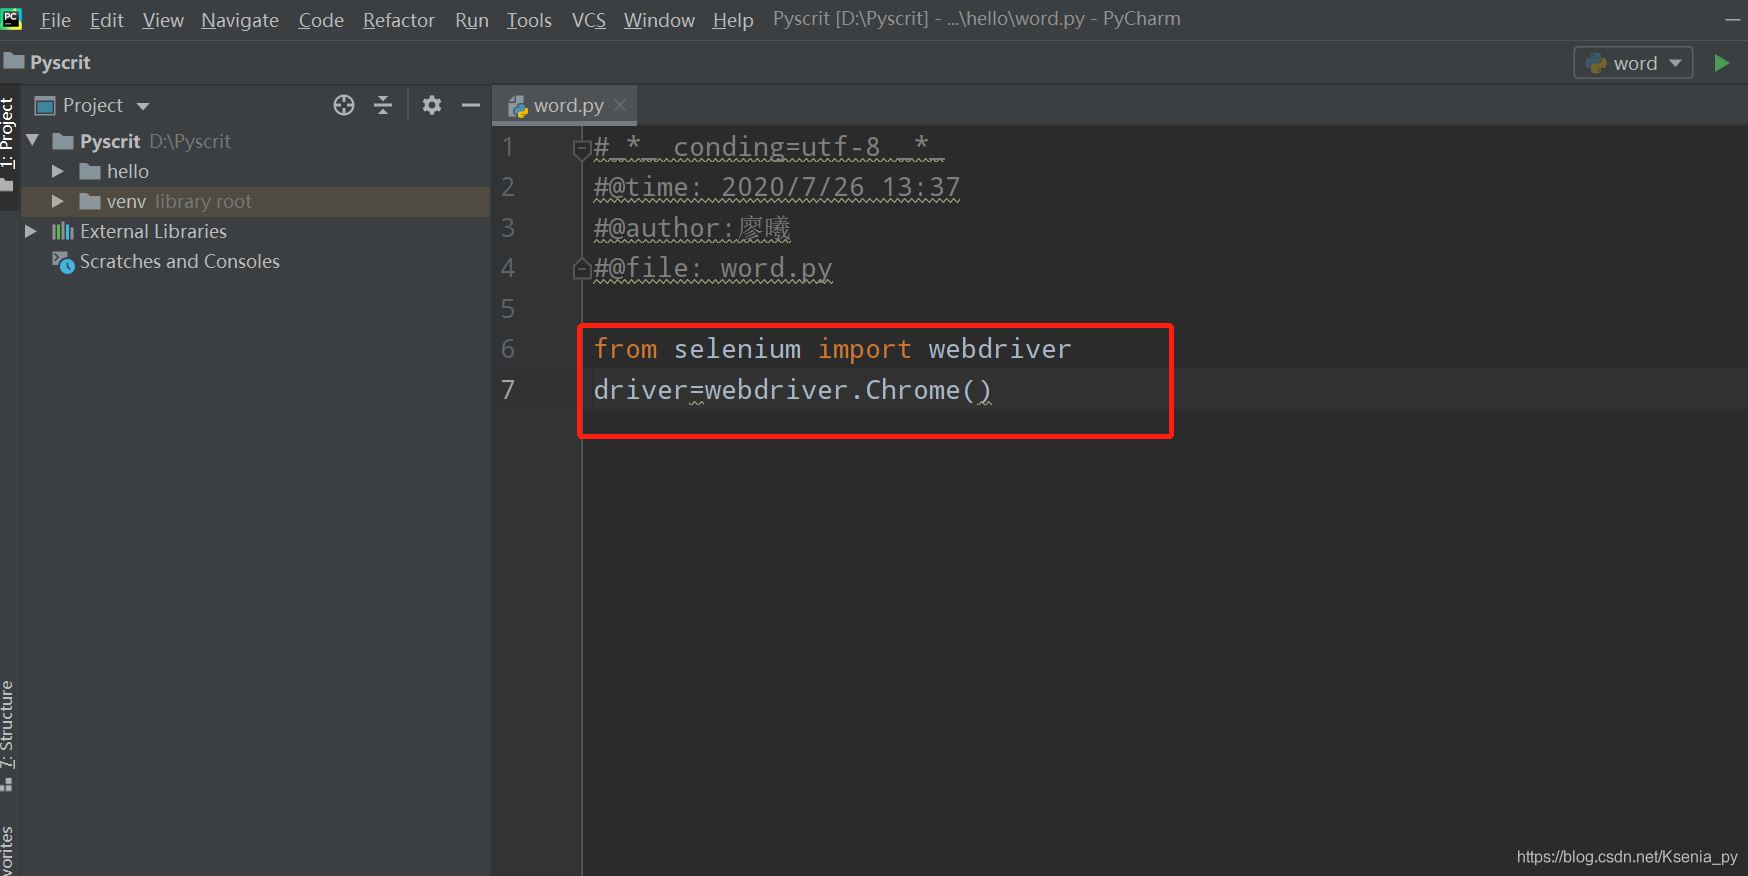The width and height of the screenshot is (1748, 876).
Task: Open the File menu
Action: tap(55, 20)
